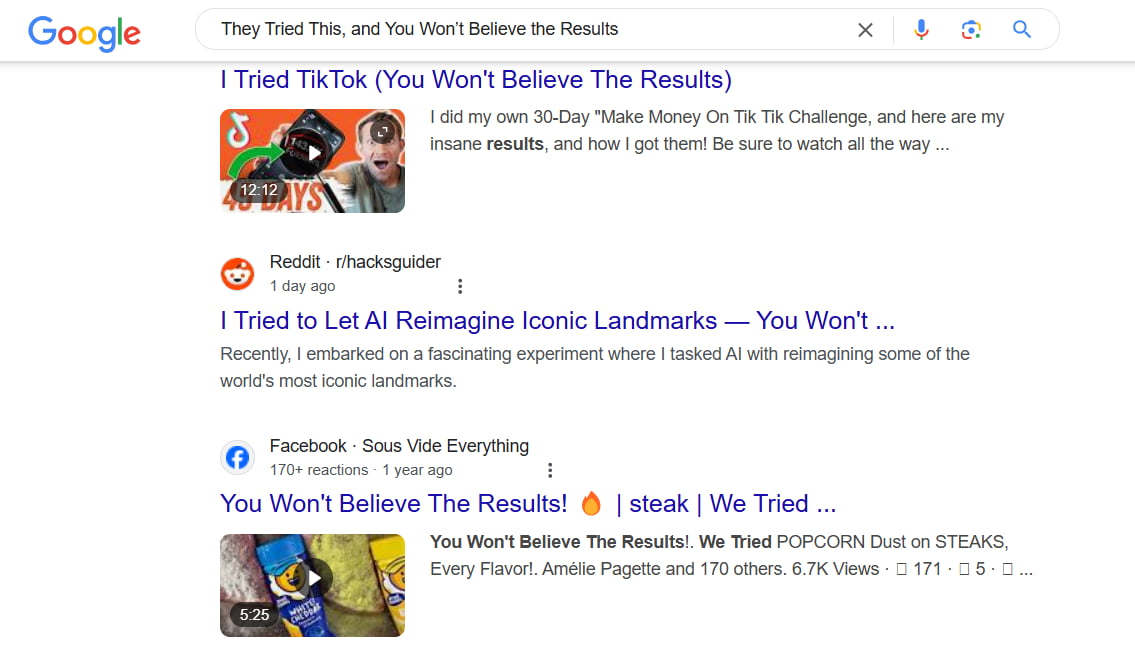Screen dimensions: 1135x648
Task: Open the three-dot menu on the Facebook result
Action: coord(550,470)
